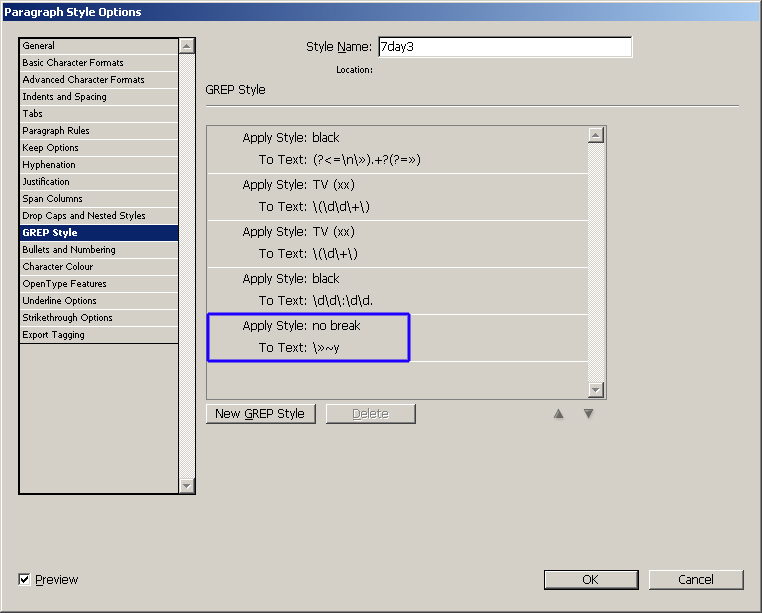
Task: Select GREP Style category
Action: pyautogui.click(x=99, y=233)
